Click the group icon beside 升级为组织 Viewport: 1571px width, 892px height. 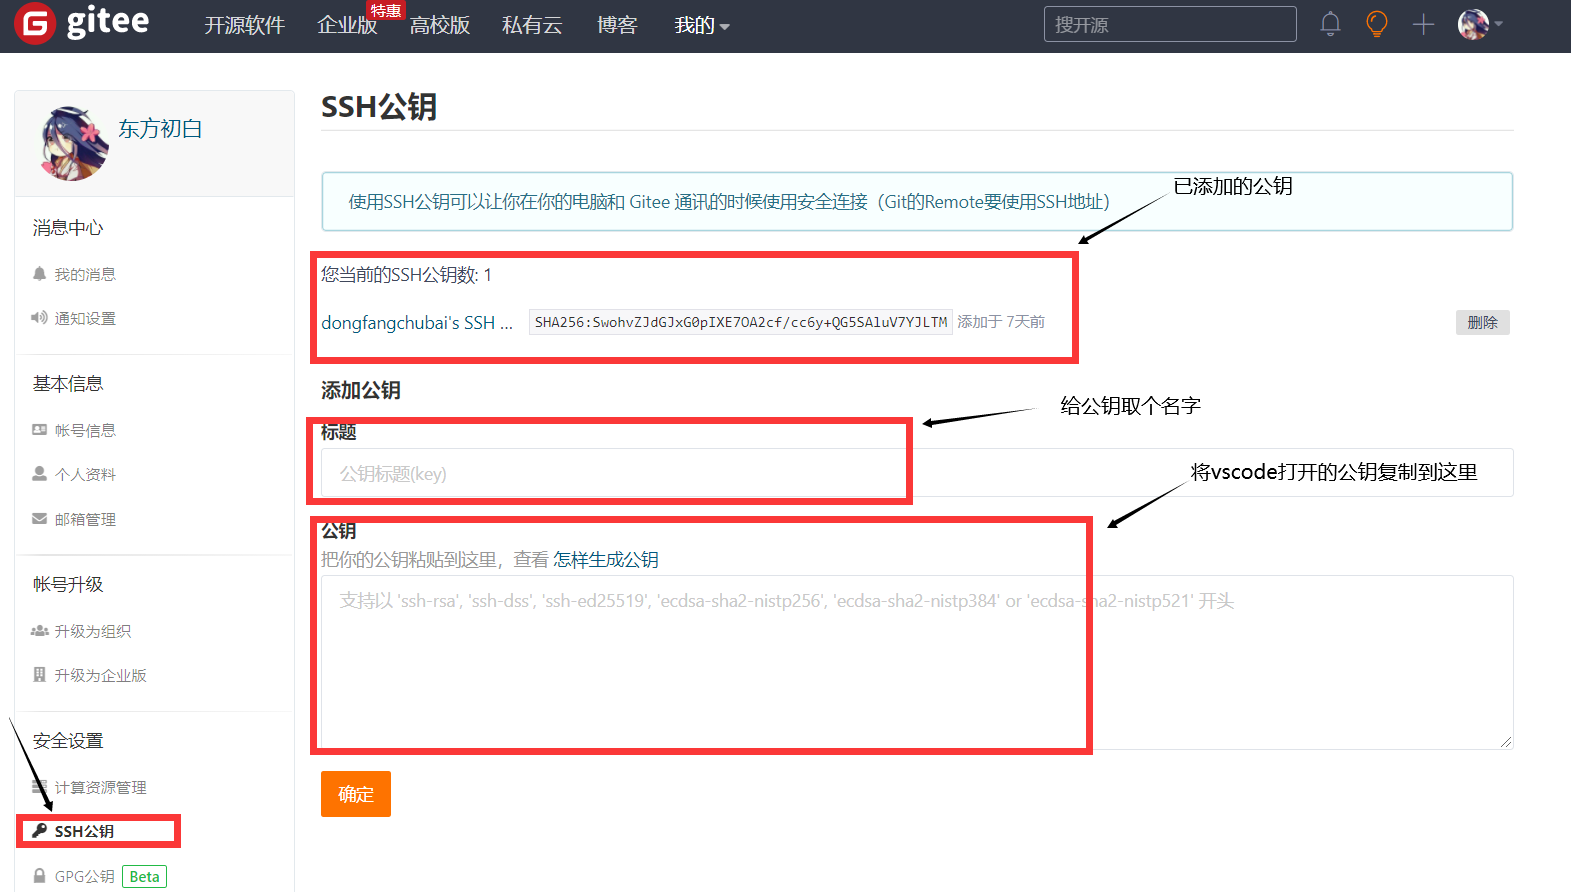tap(39, 631)
